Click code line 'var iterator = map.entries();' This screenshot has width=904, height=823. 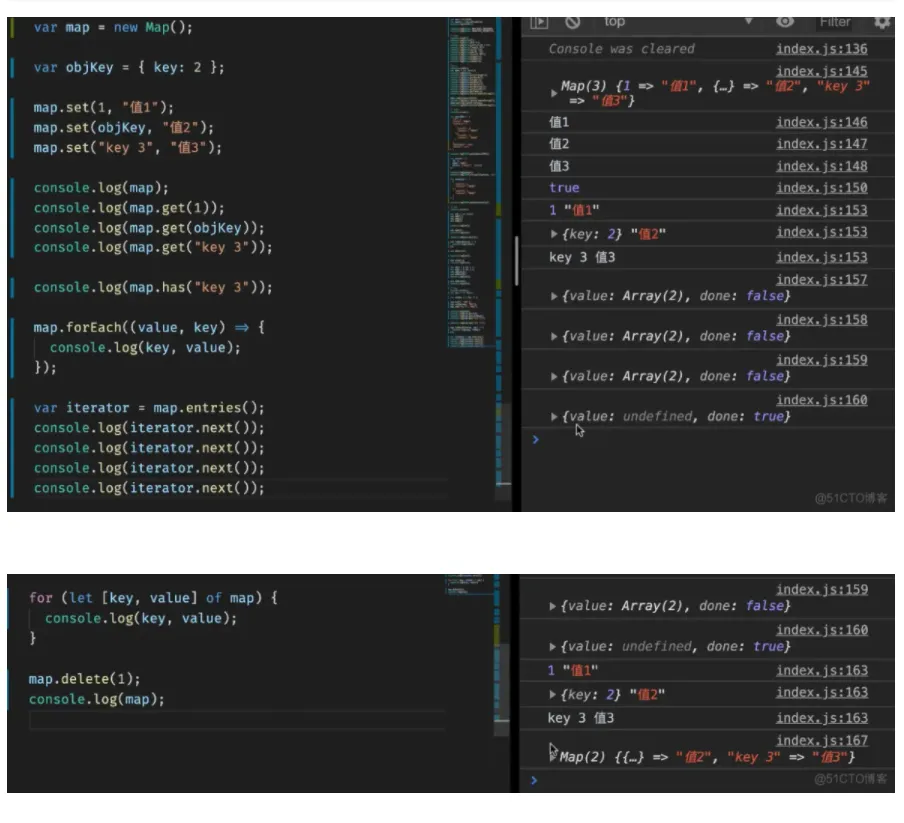tap(149, 408)
